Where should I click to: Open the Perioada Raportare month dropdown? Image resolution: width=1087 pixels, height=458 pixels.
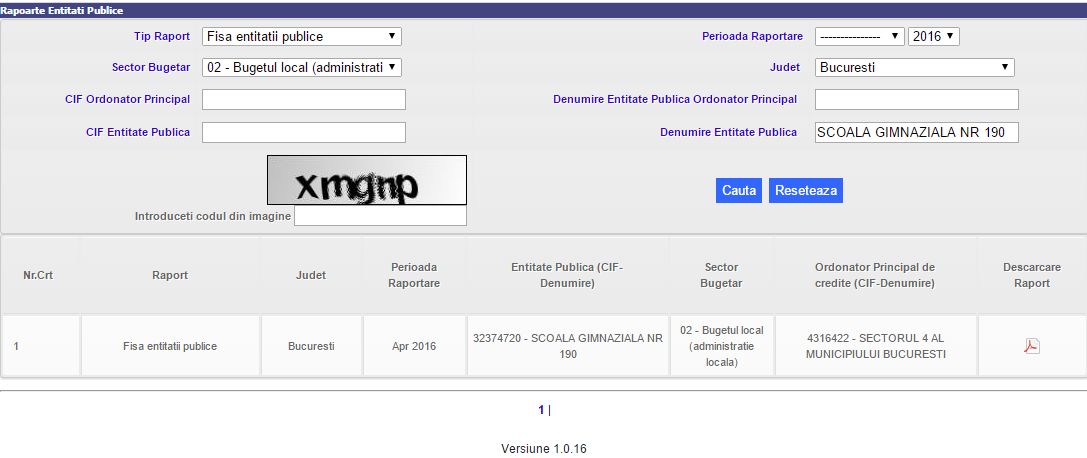click(x=860, y=36)
